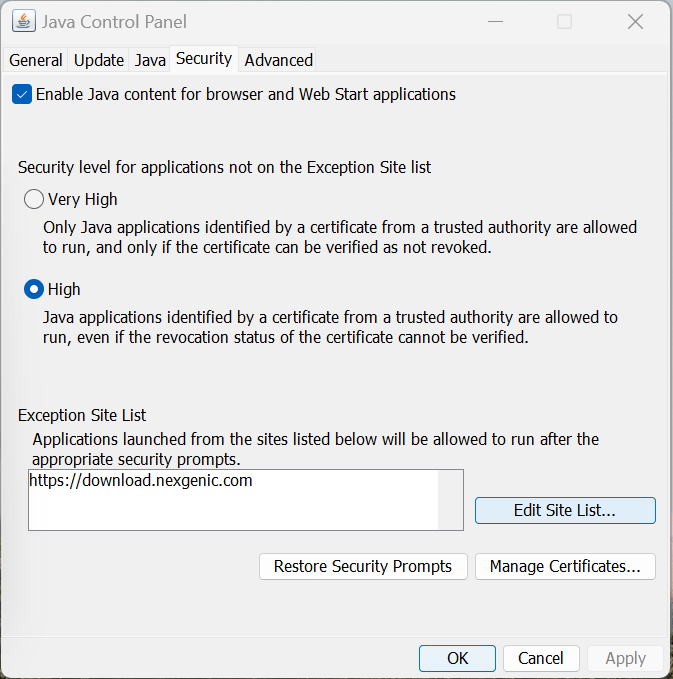Click the Cancel button
This screenshot has height=679, width=673.
point(541,658)
